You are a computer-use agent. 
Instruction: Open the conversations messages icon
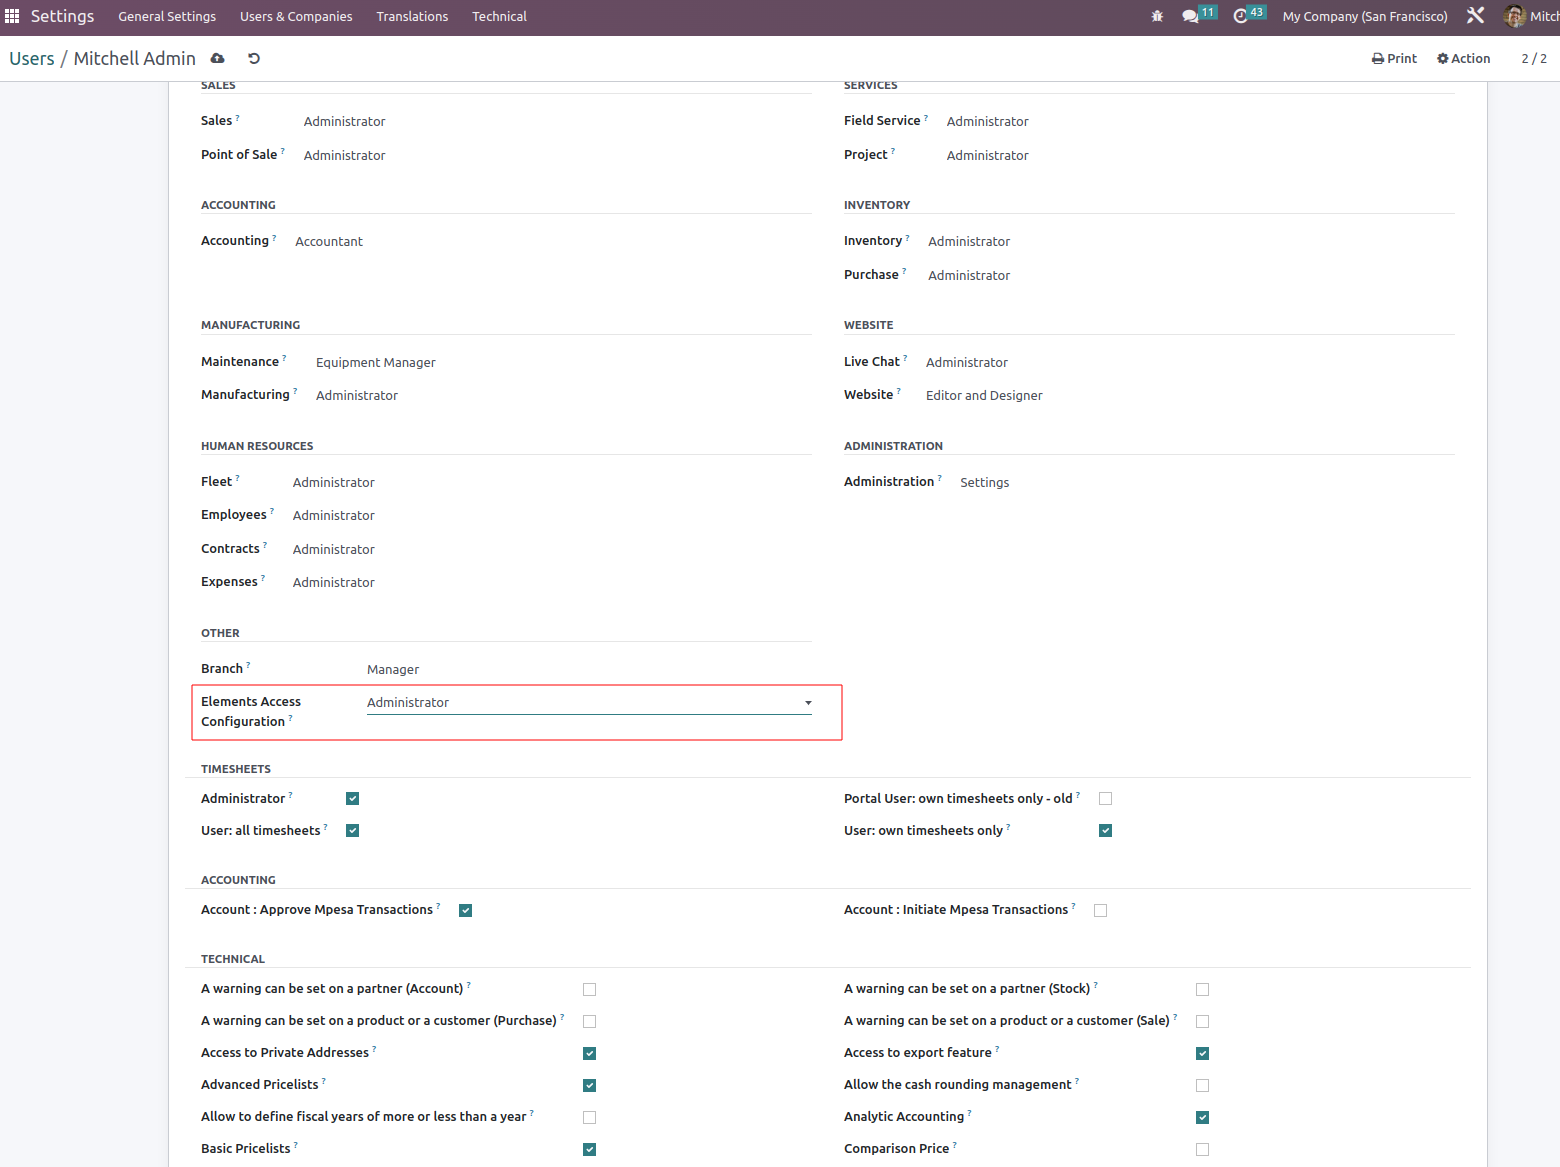pos(1190,16)
